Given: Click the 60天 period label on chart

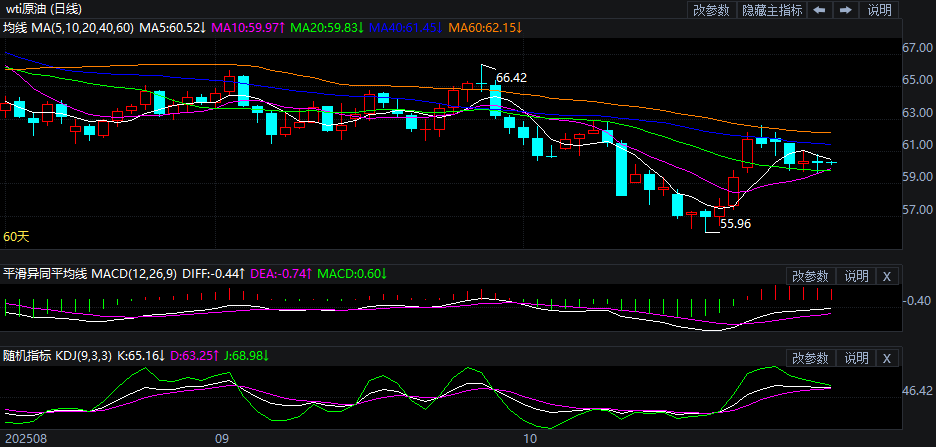Looking at the screenshot, I should coord(16,237).
